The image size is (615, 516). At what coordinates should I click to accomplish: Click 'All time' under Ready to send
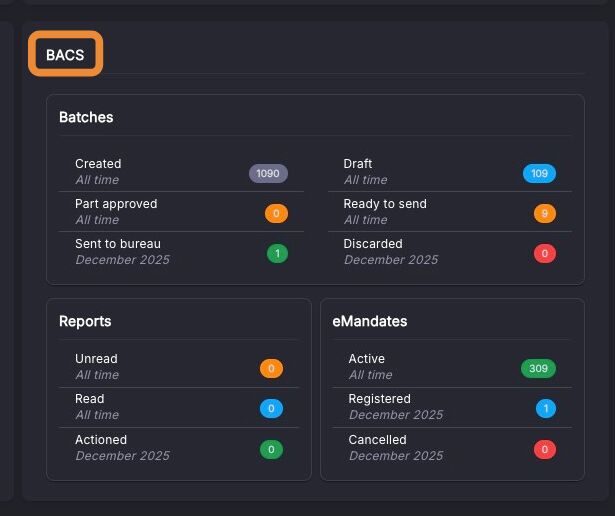click(366, 220)
